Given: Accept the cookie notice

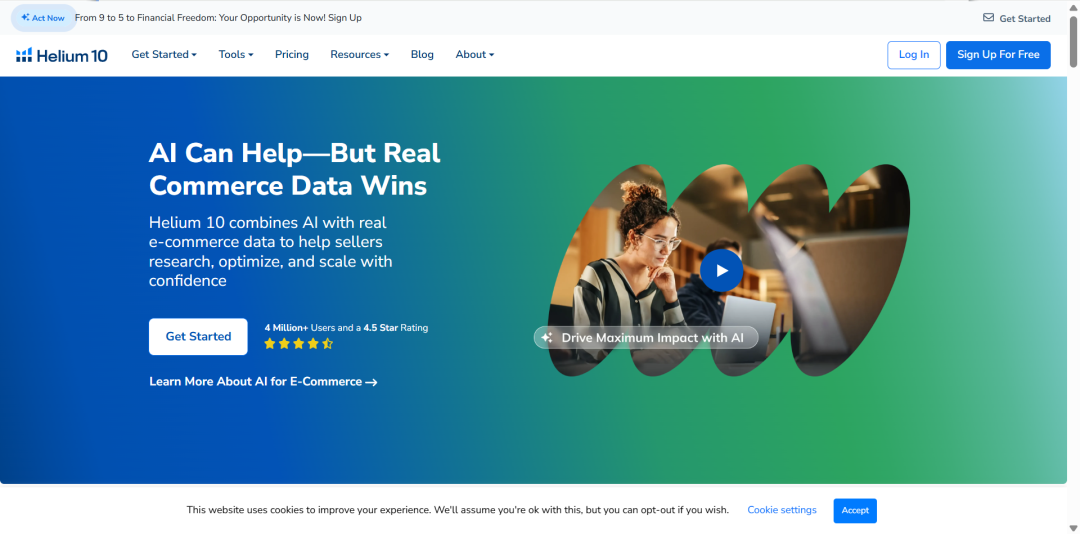Looking at the screenshot, I should tap(854, 510).
